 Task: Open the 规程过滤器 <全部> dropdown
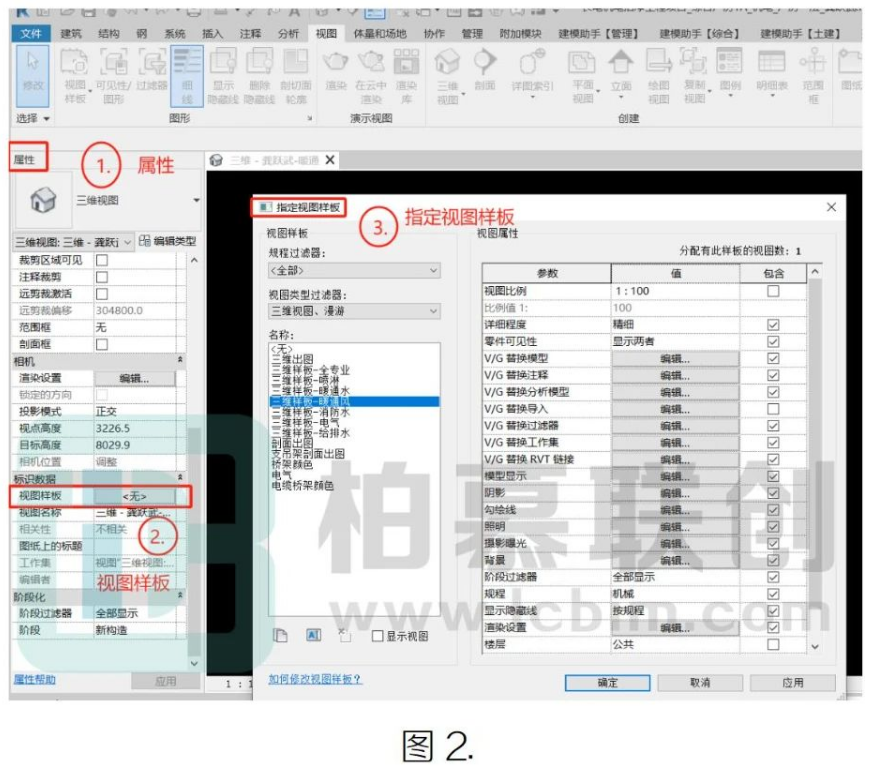tap(355, 271)
